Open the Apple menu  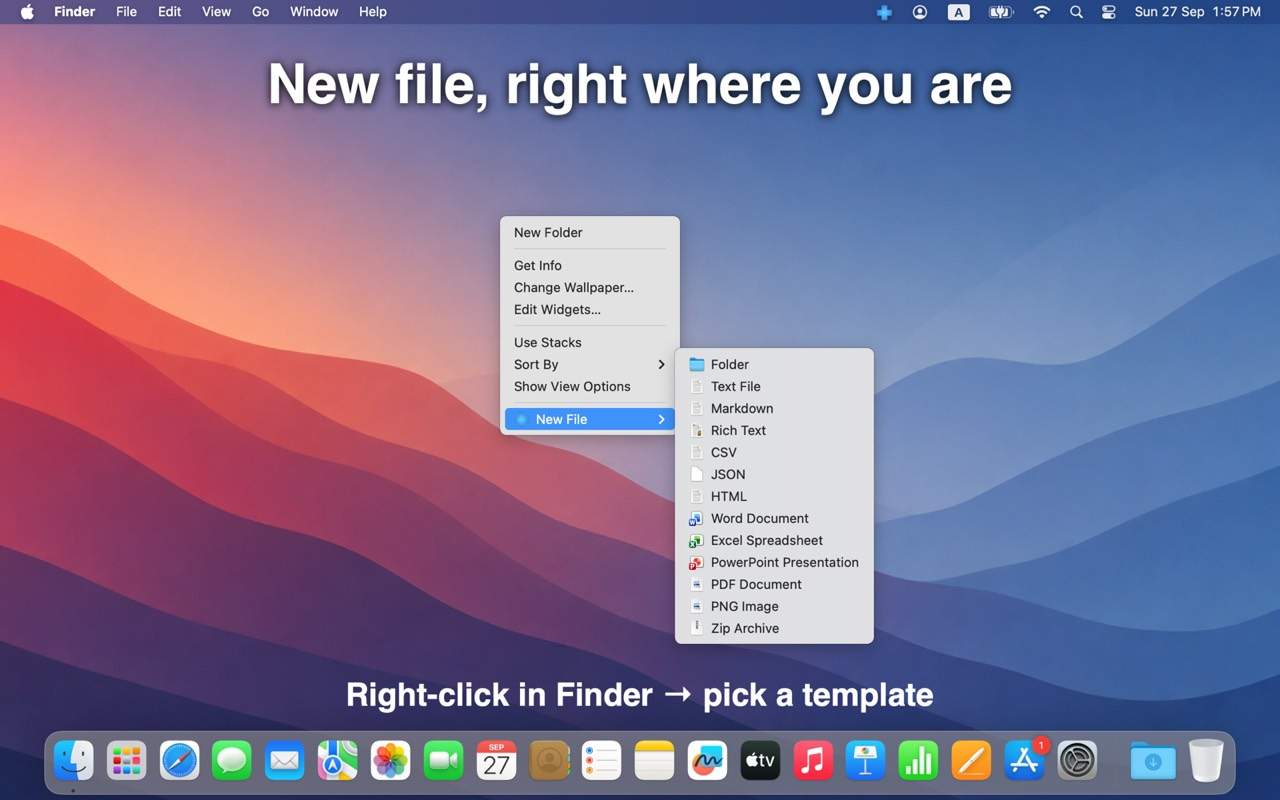27,12
